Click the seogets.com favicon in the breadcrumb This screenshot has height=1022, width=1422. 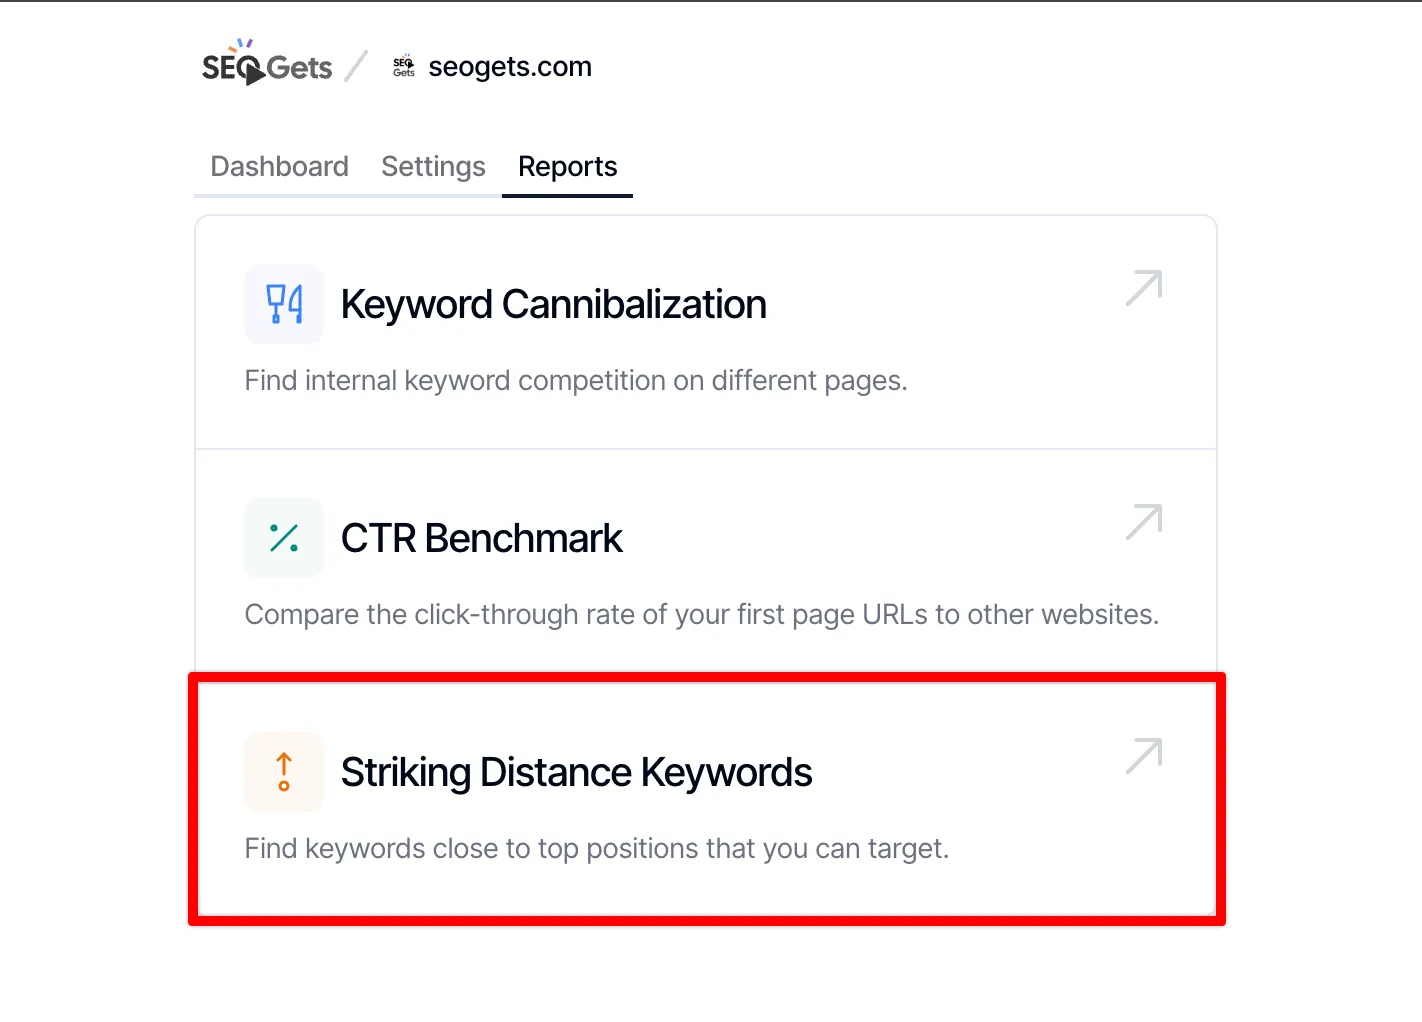(x=403, y=65)
